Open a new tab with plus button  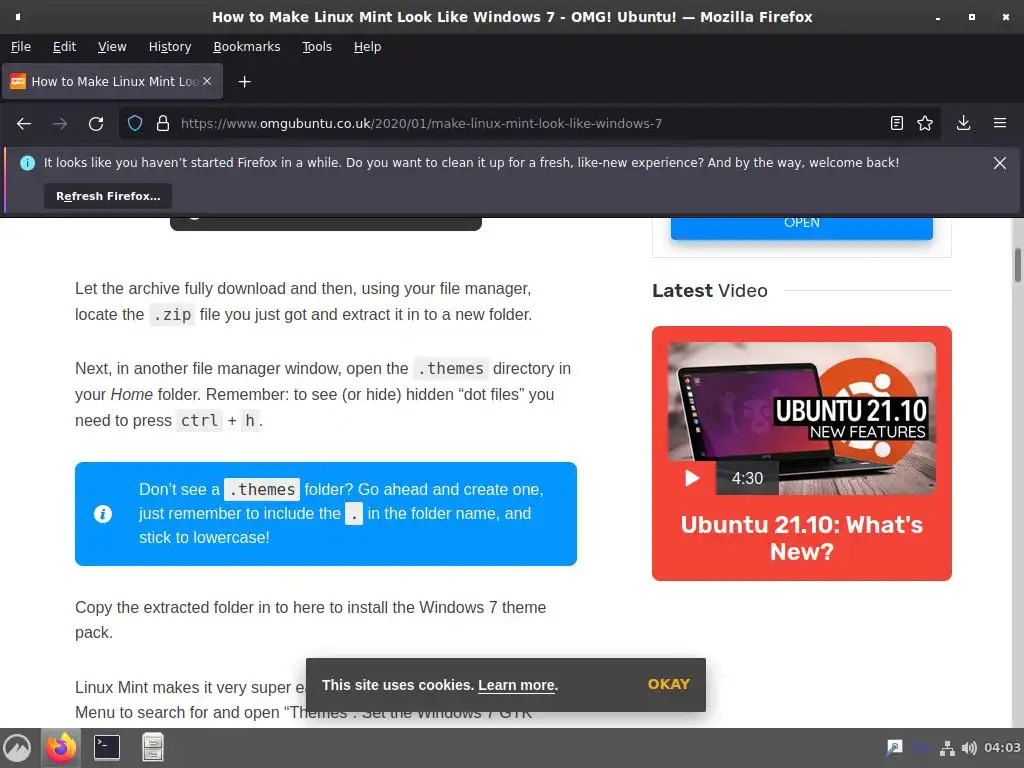[x=244, y=82]
